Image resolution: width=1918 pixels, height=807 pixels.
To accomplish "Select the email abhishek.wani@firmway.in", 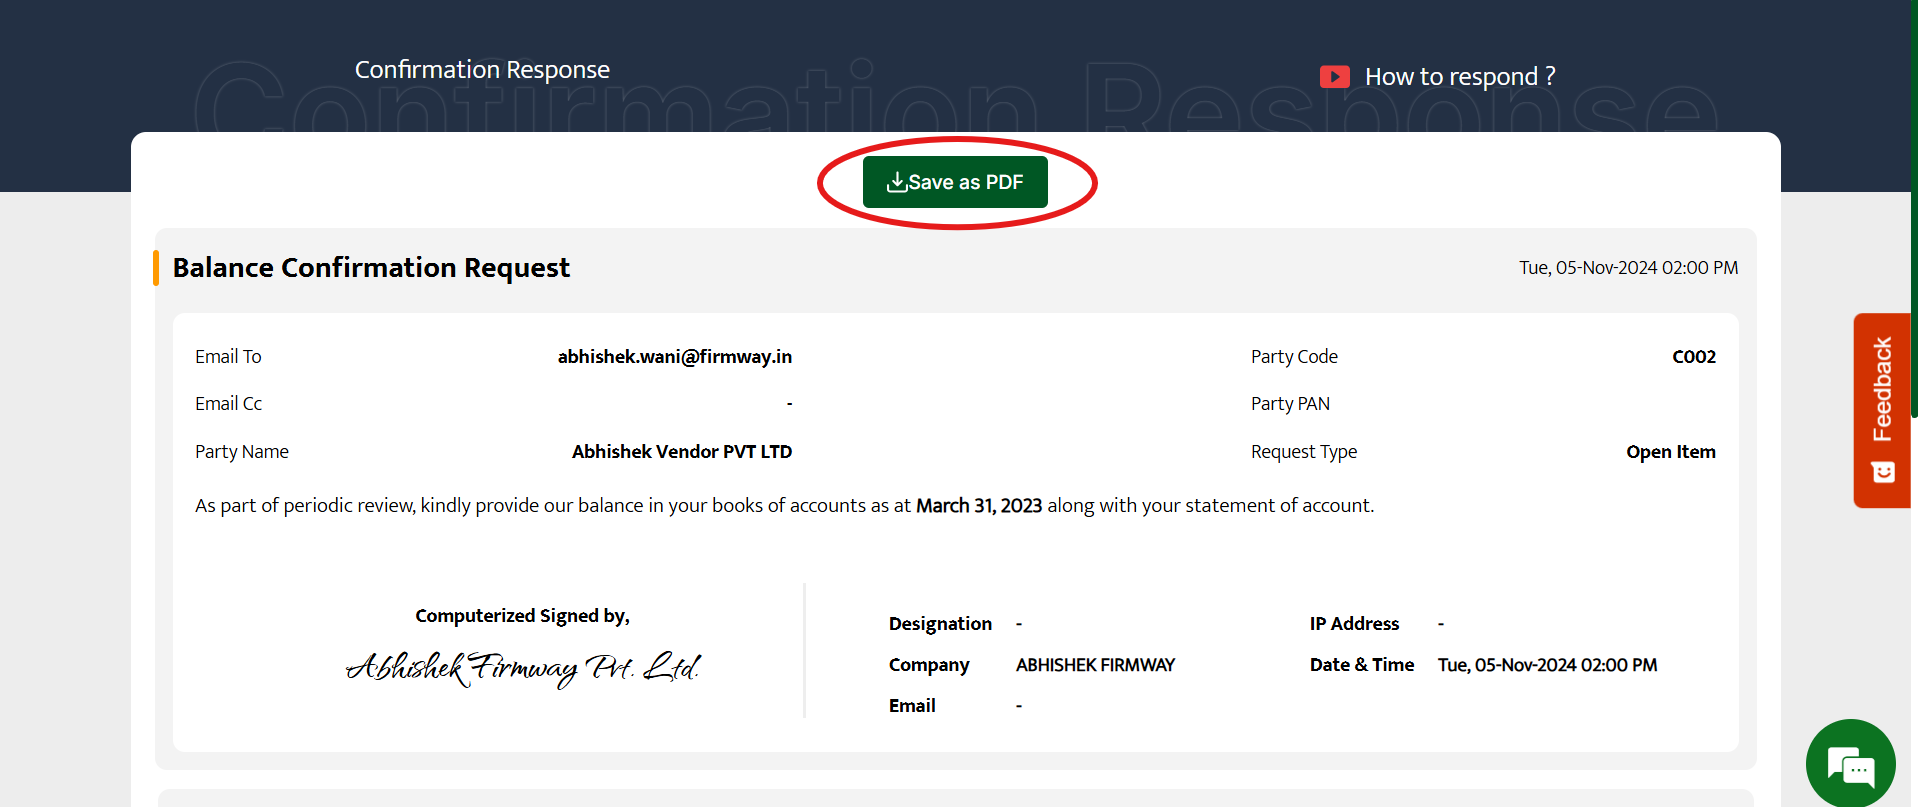I will coord(674,357).
